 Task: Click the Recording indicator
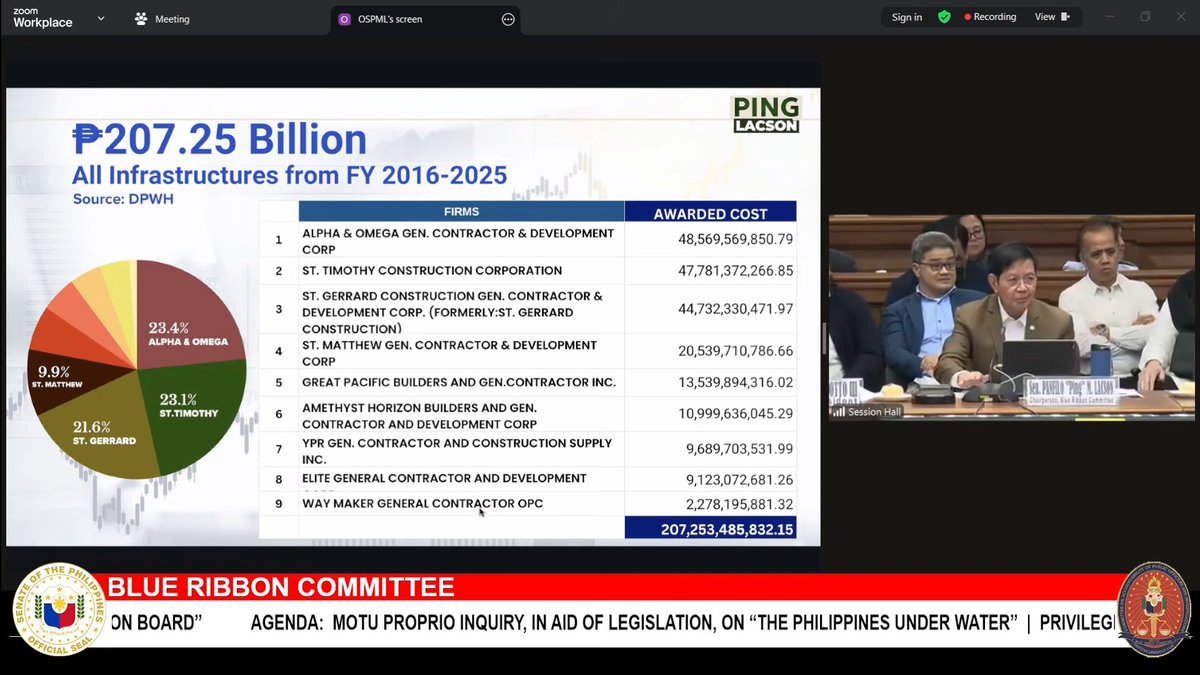[x=990, y=17]
